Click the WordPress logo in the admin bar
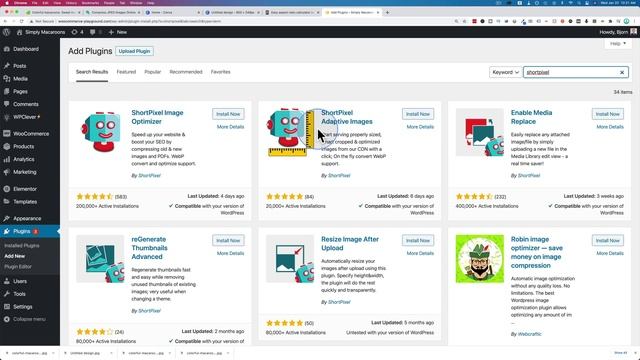Screen dimensions: 640x360 point(6,32)
